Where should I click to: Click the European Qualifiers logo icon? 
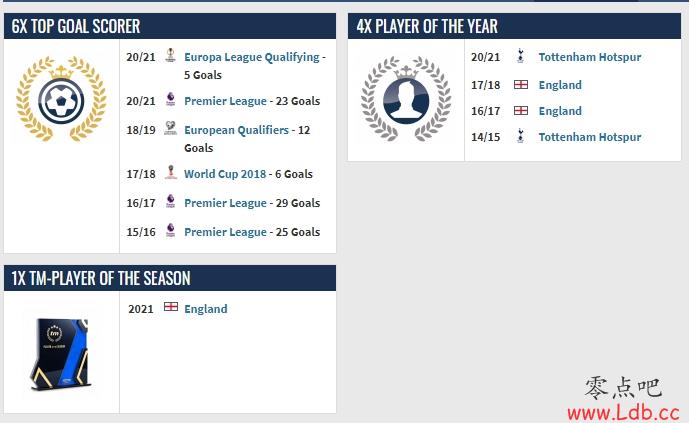point(170,128)
